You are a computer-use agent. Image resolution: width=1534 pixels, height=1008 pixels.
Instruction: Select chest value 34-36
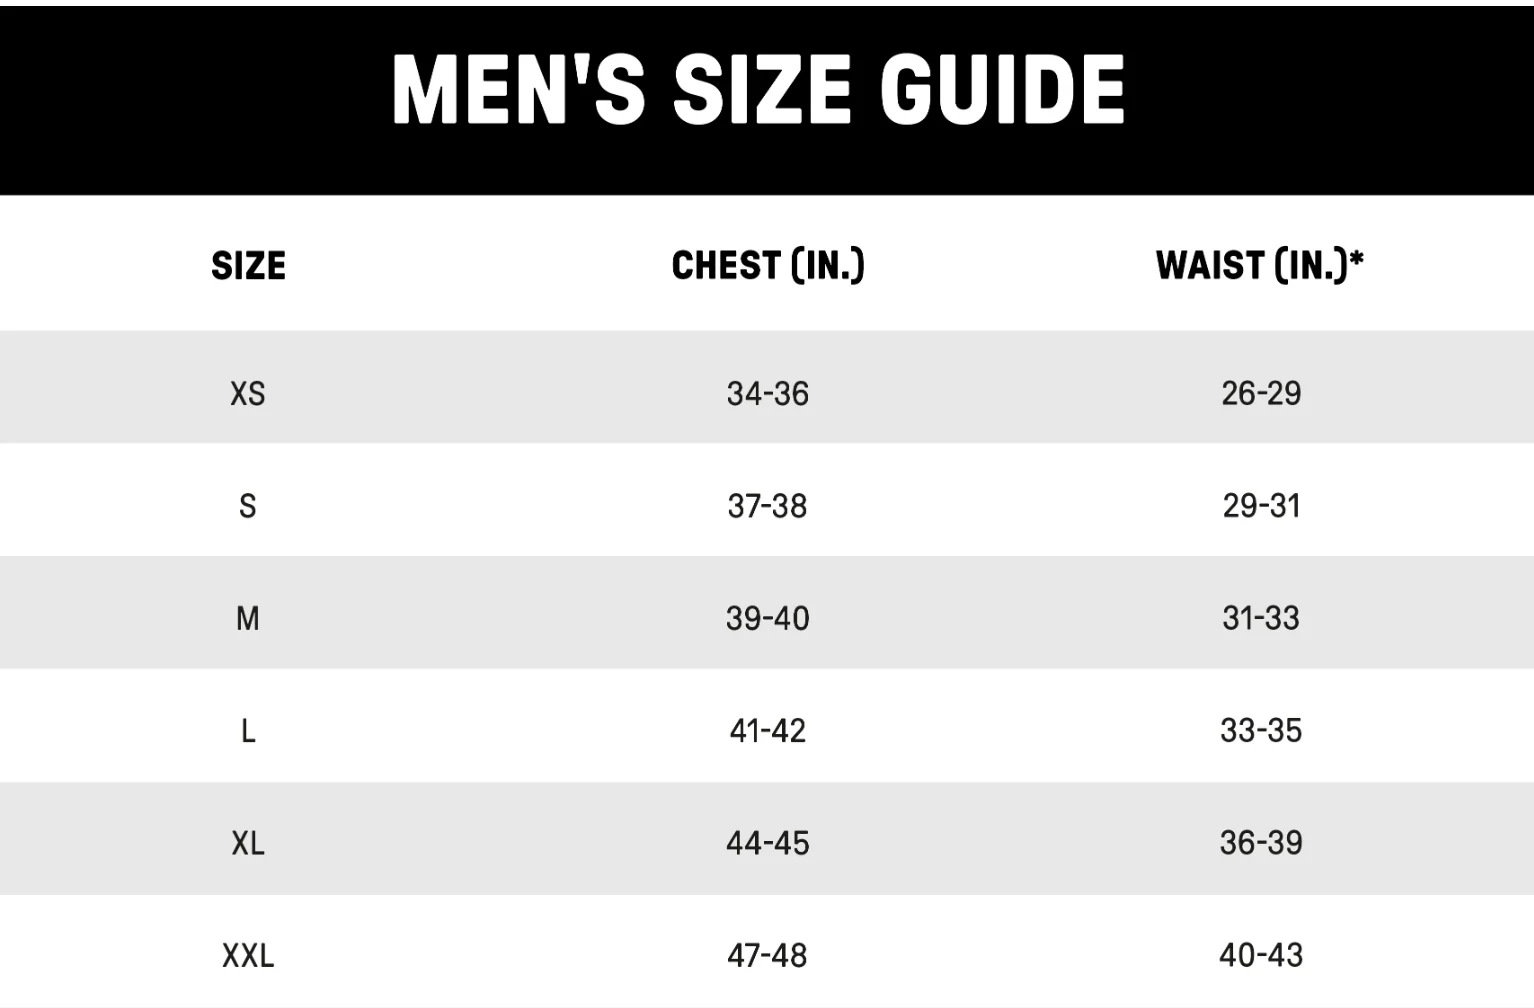coord(768,394)
